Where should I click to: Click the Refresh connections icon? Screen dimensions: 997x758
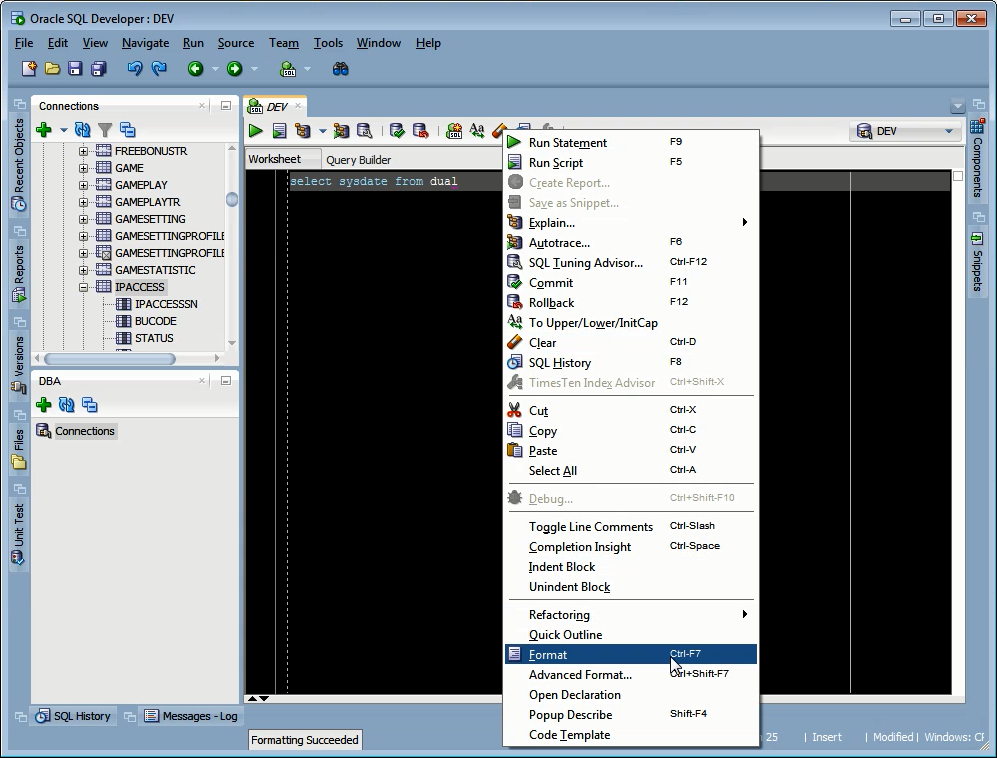point(82,130)
